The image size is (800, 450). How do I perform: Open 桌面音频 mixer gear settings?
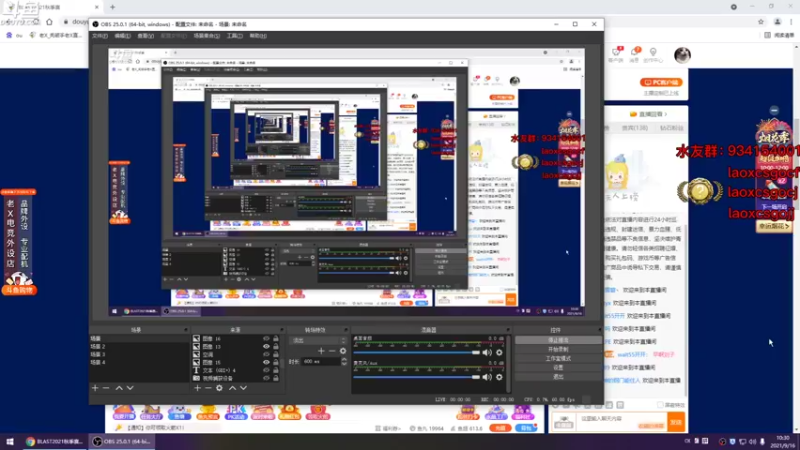(499, 353)
